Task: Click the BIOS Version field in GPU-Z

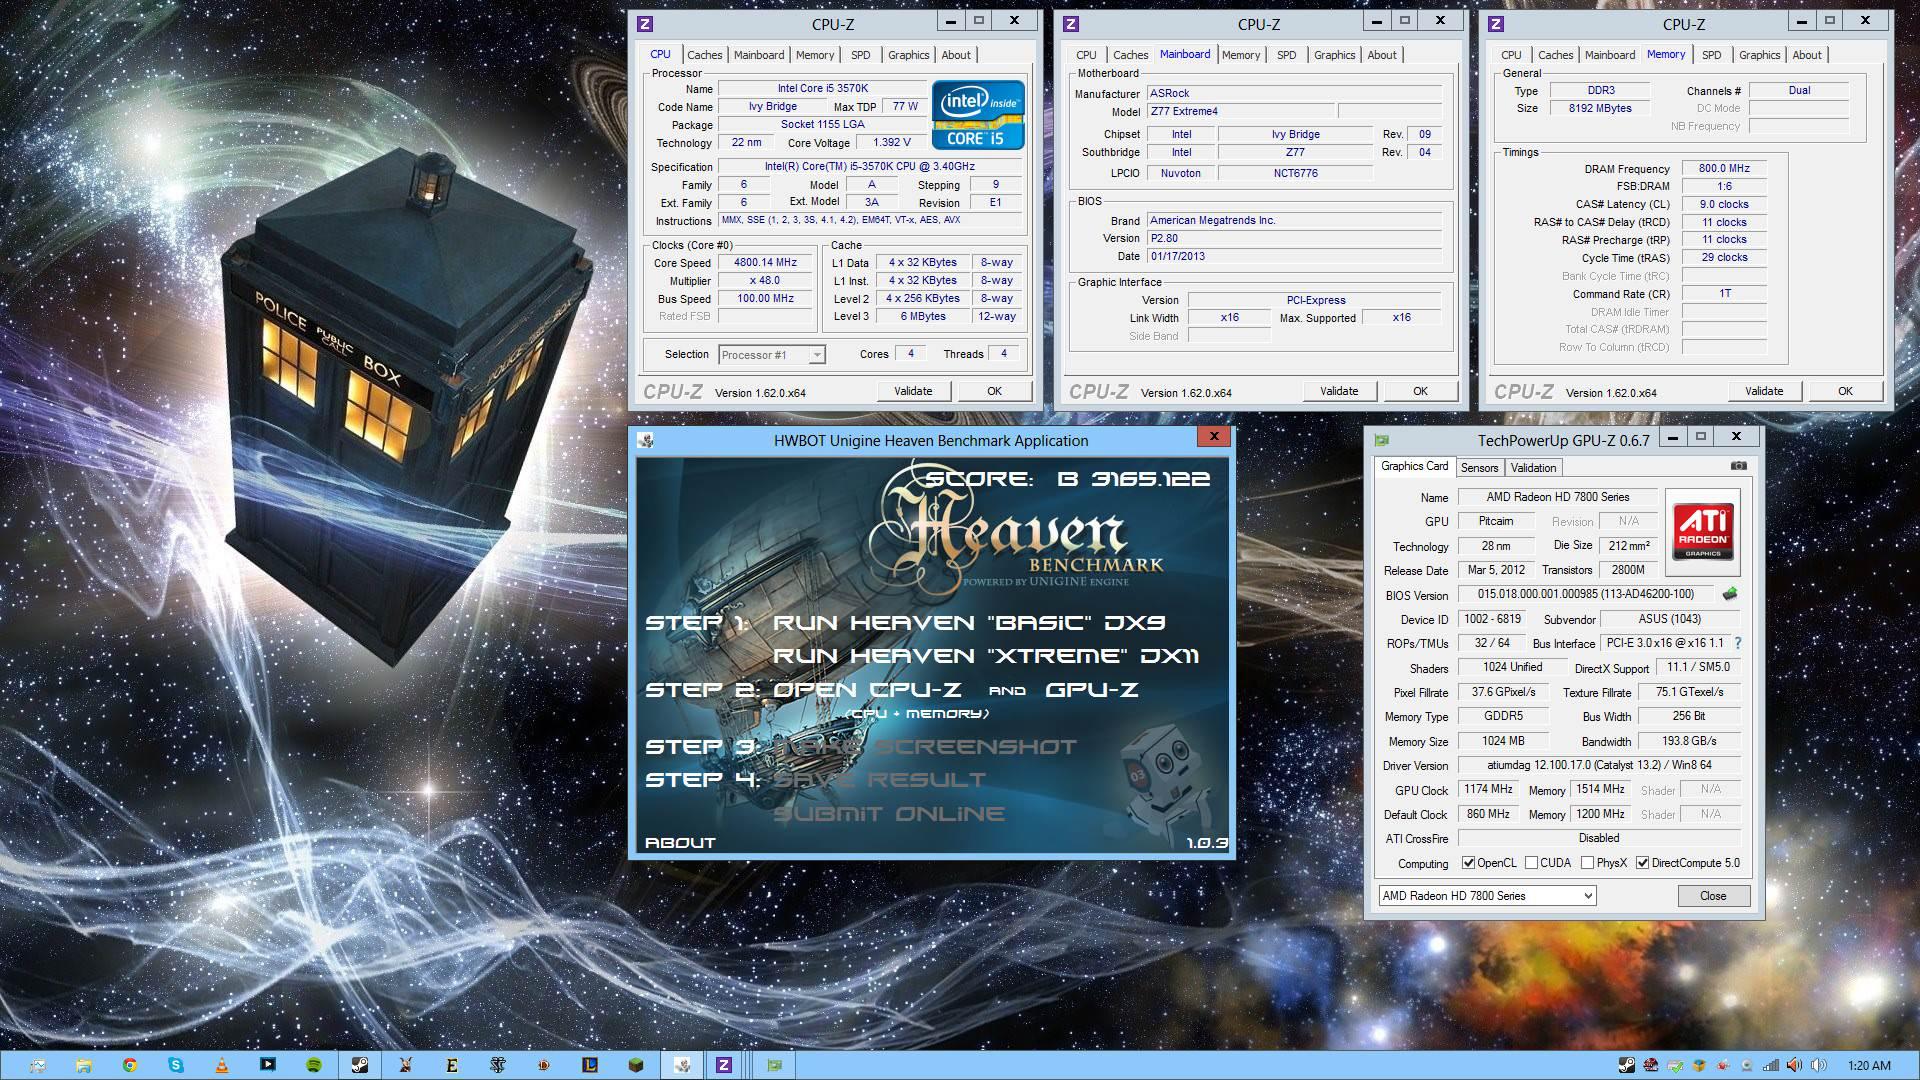Action: (x=1585, y=594)
